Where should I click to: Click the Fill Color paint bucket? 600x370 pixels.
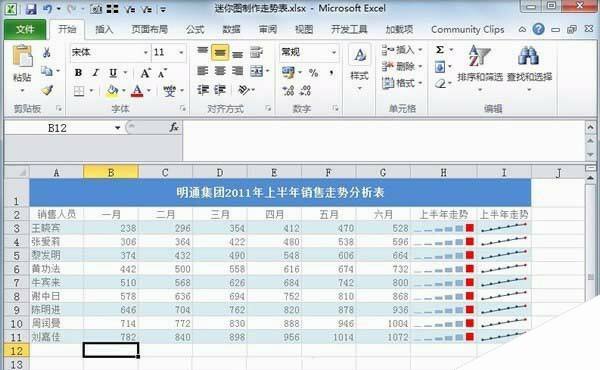click(x=112, y=91)
